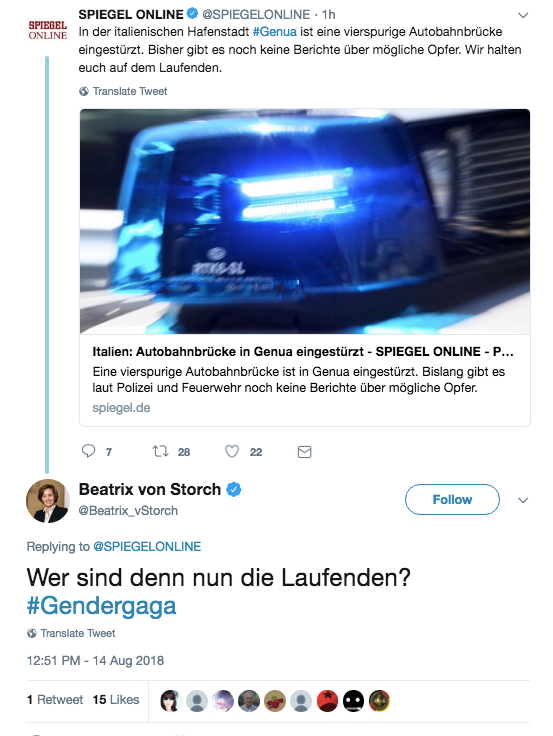
Task: Click the SPIEGEL ONLINE logo avatar
Action: [47, 30]
